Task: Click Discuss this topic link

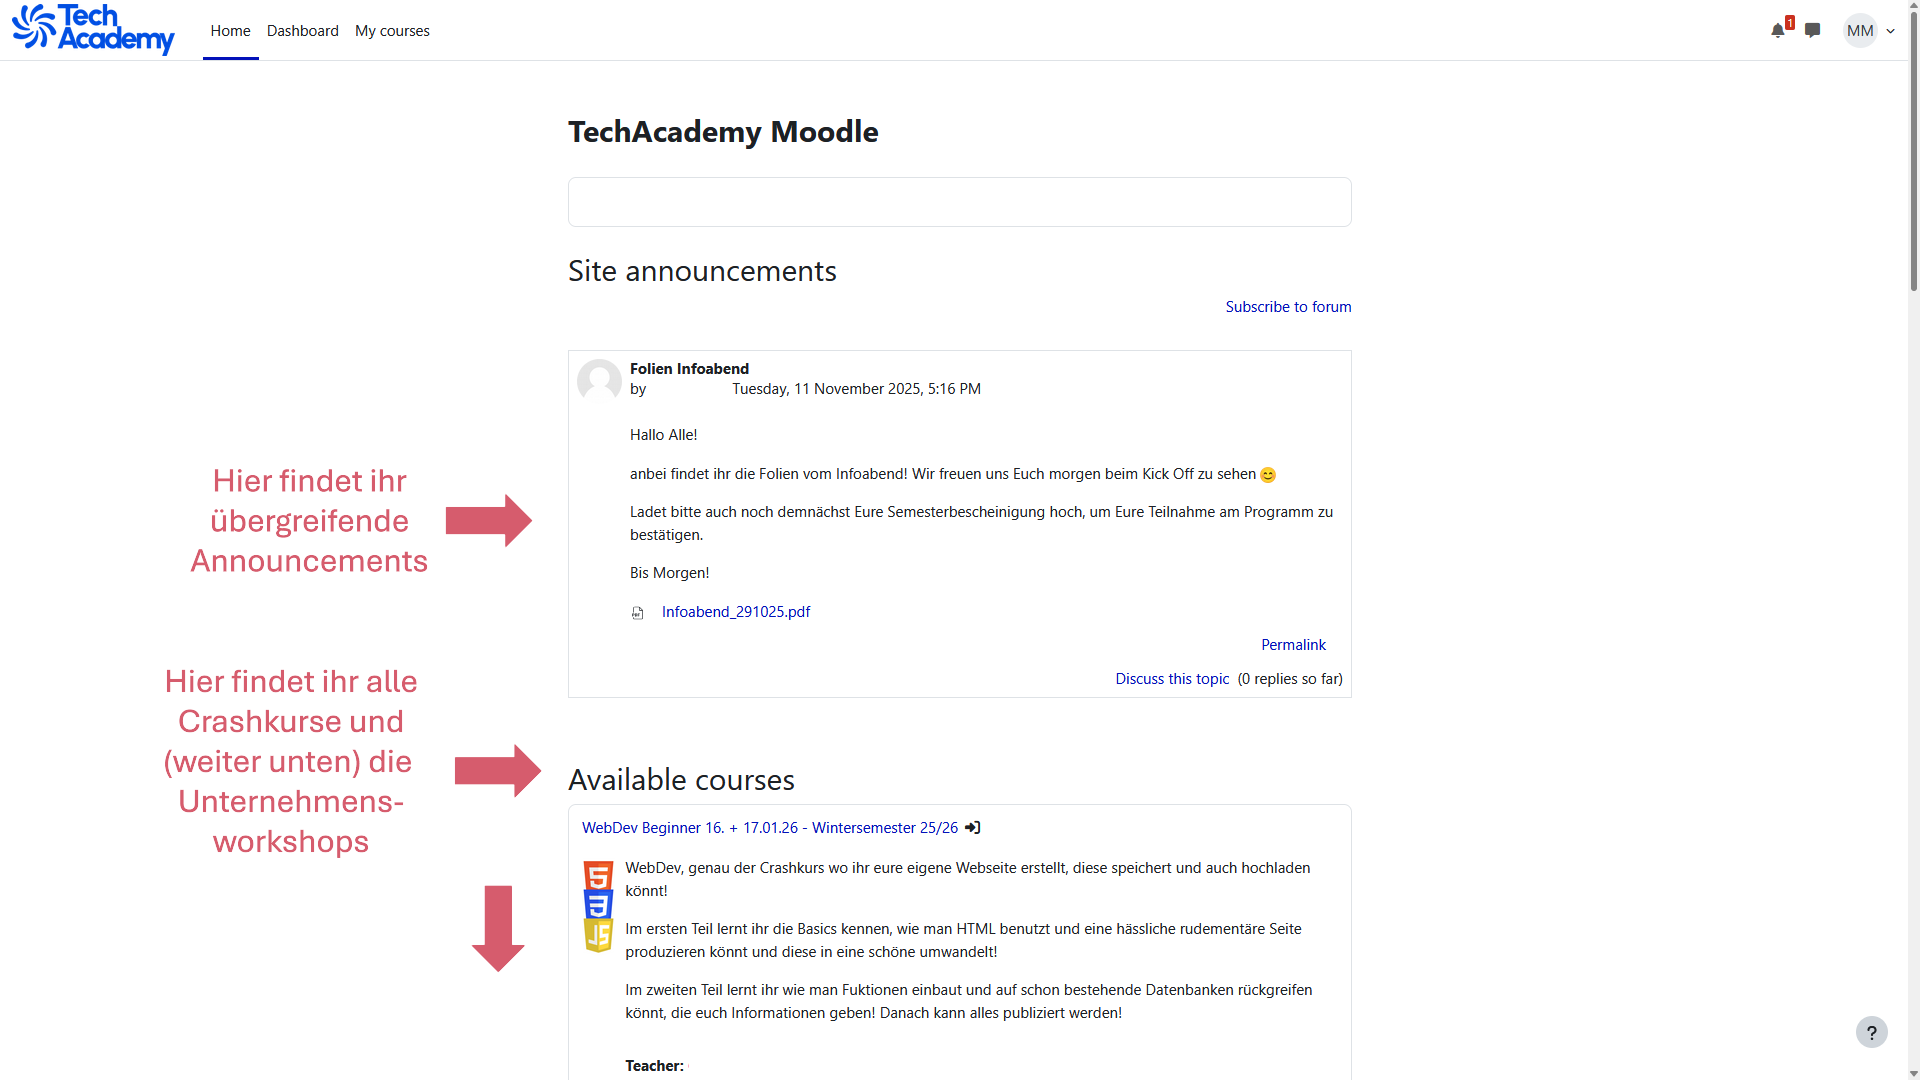Action: 1172,679
